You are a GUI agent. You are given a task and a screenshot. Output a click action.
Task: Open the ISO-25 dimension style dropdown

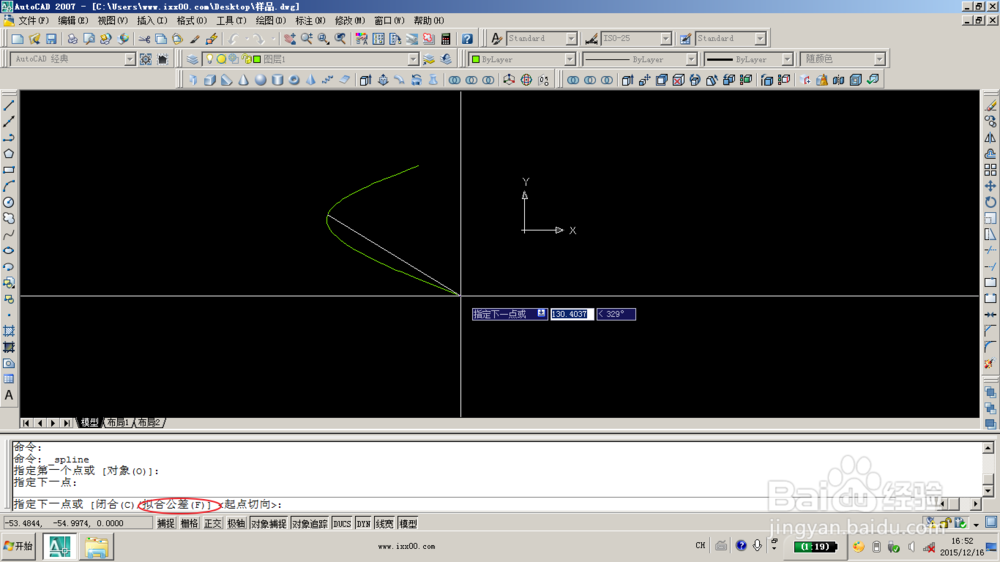point(666,39)
